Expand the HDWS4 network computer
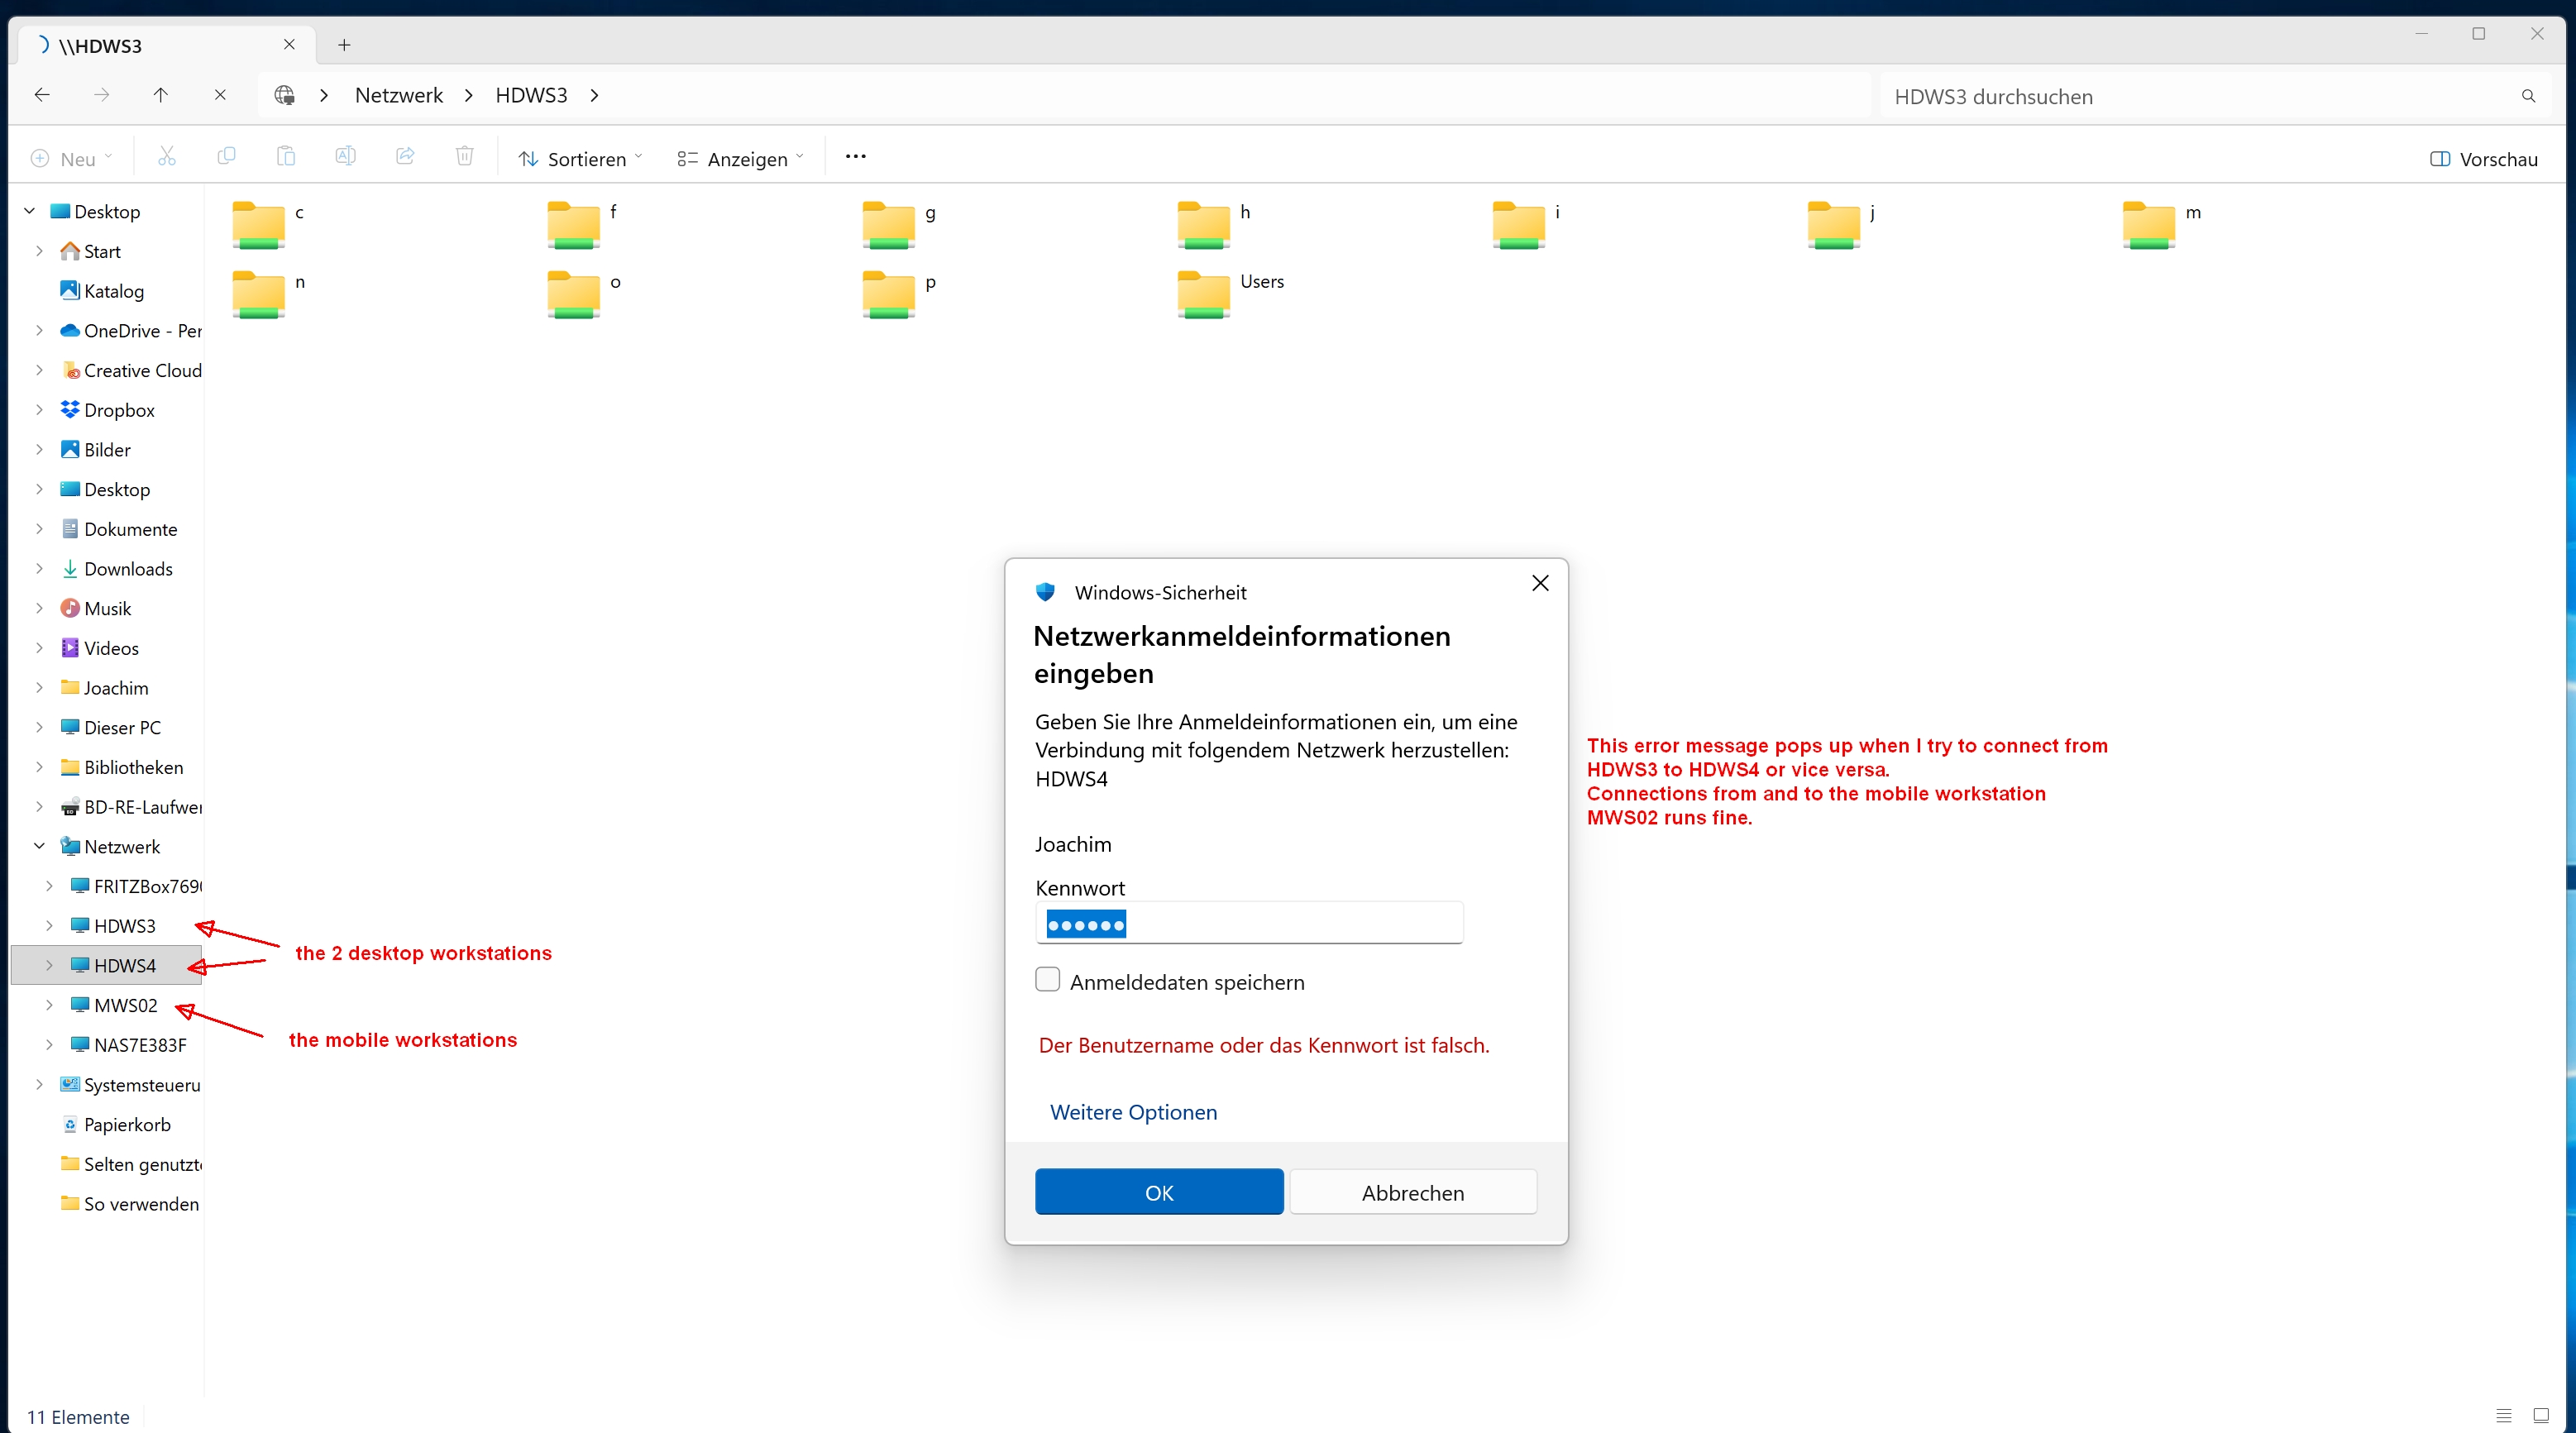The image size is (2576, 1433). 50,965
